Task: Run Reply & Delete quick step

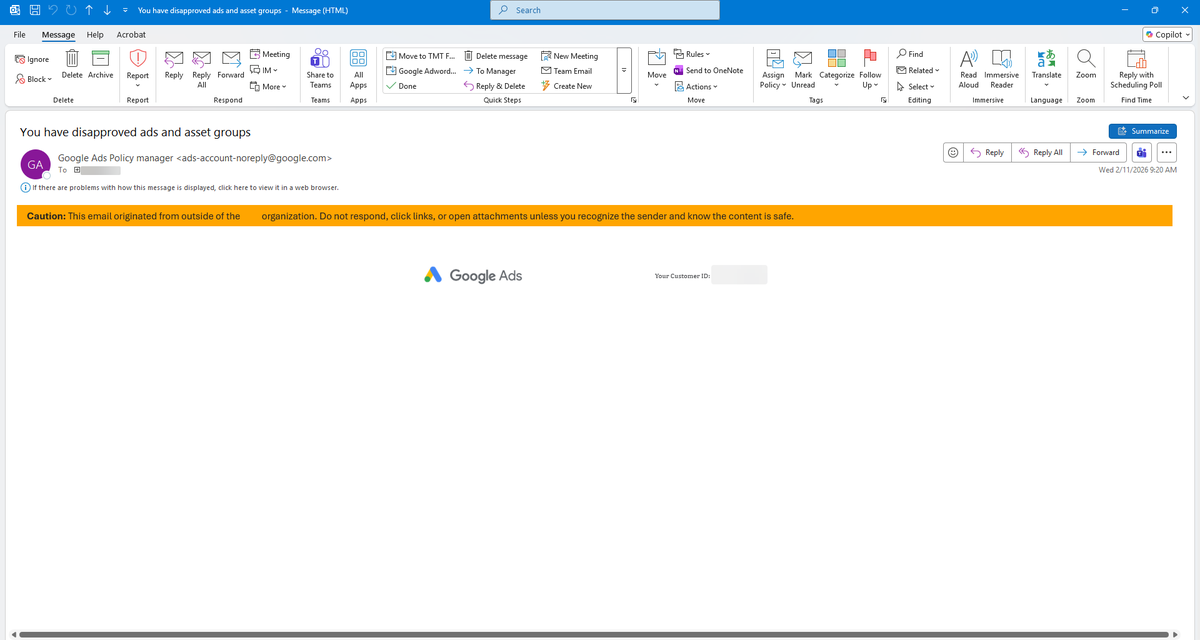Action: click(494, 86)
